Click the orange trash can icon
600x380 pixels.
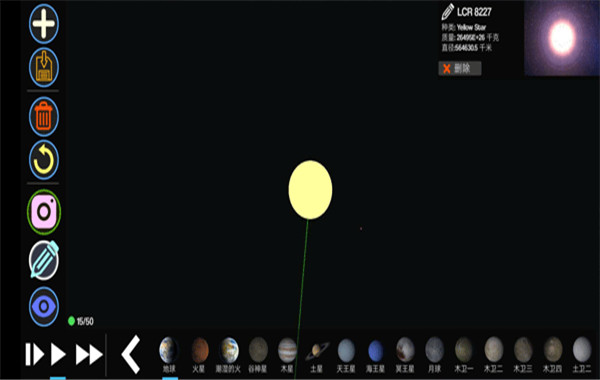[x=44, y=117]
